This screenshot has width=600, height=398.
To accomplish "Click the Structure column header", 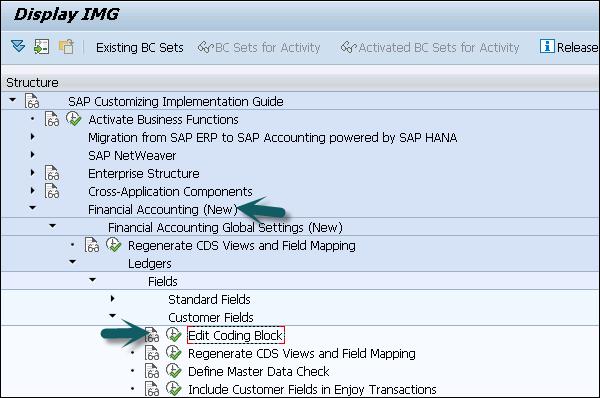I will pyautogui.click(x=33, y=82).
